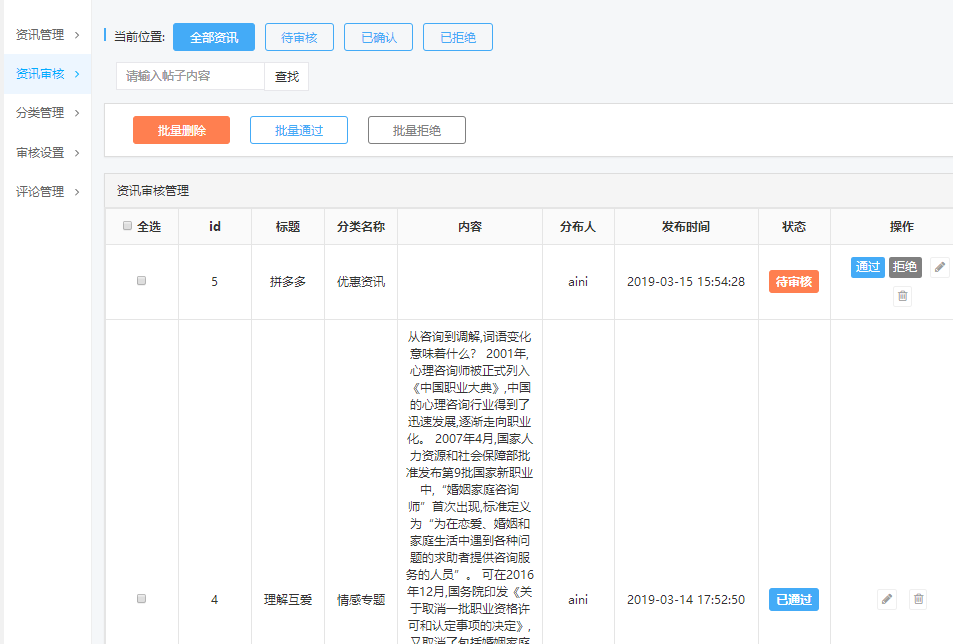Click publisher aini in the 理解互爱 row
The height and width of the screenshot is (644, 953).
click(x=578, y=600)
